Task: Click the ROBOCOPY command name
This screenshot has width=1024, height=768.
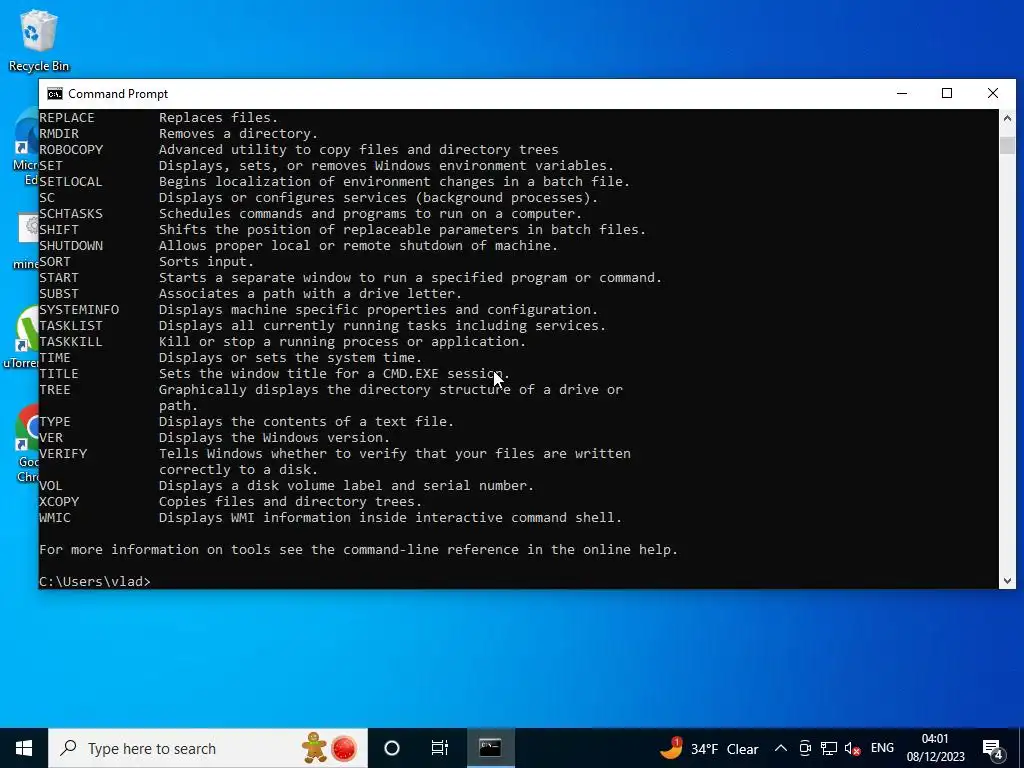Action: click(71, 150)
